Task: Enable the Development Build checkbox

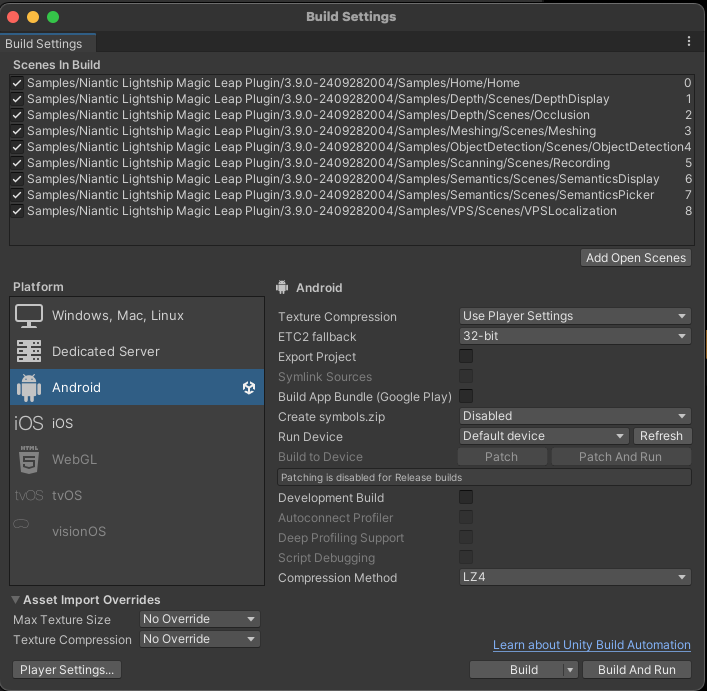Action: 466,498
